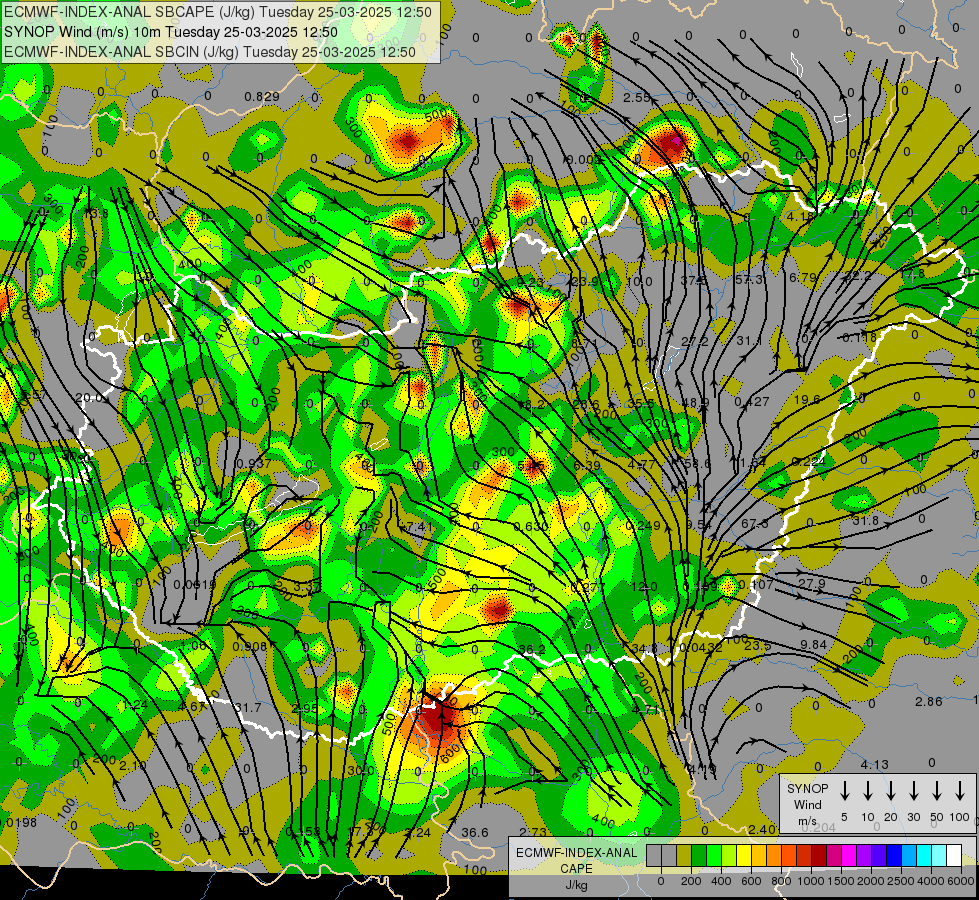Click the map value '6.79'
This screenshot has height=900, width=979.
pos(802,277)
